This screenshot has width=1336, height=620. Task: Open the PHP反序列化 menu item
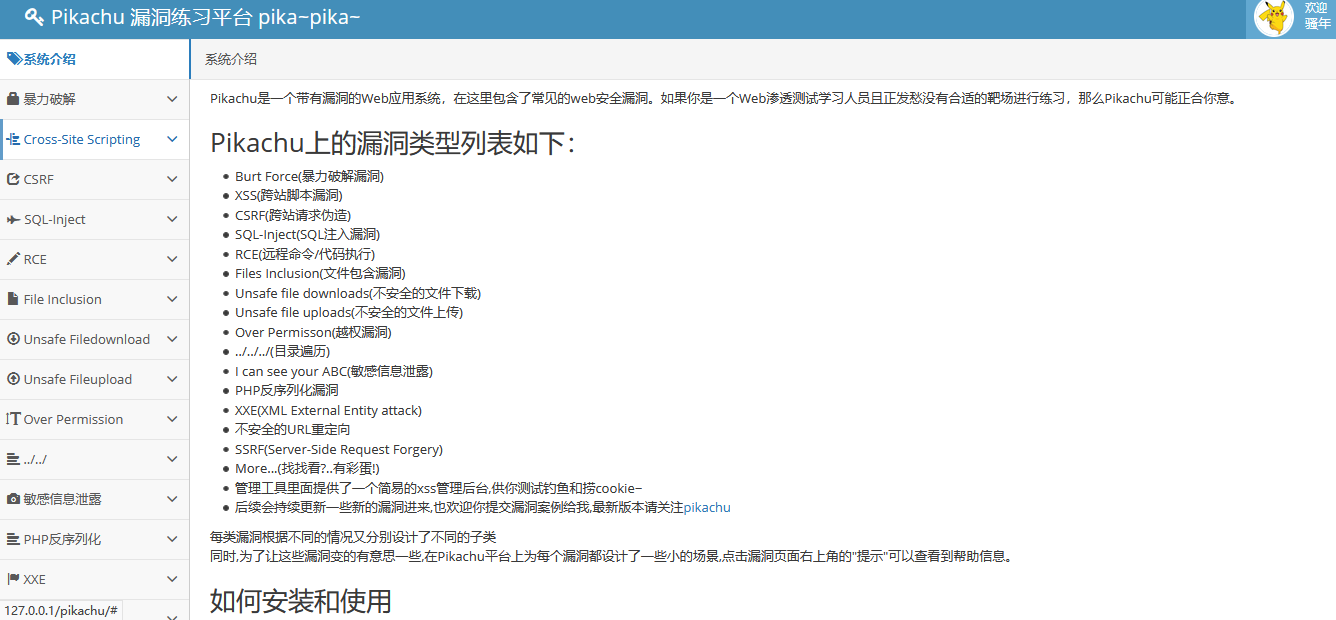click(94, 539)
